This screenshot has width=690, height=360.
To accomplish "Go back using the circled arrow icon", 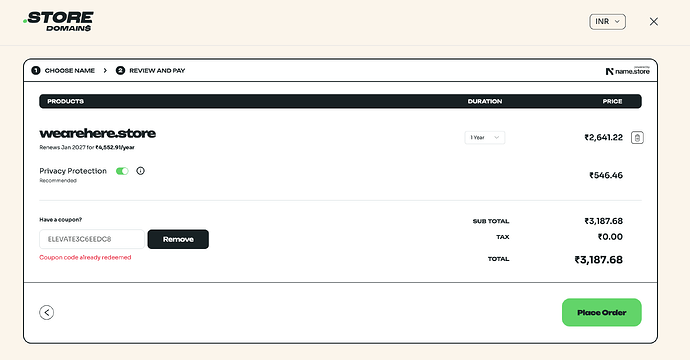I will click(x=47, y=312).
